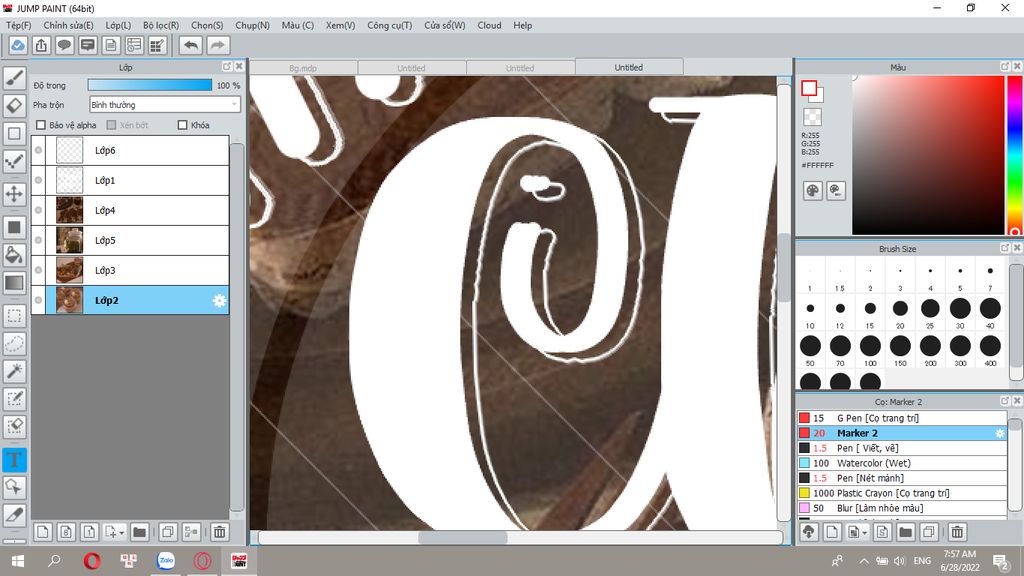Toggle the Khóa checkbox

pyautogui.click(x=183, y=125)
